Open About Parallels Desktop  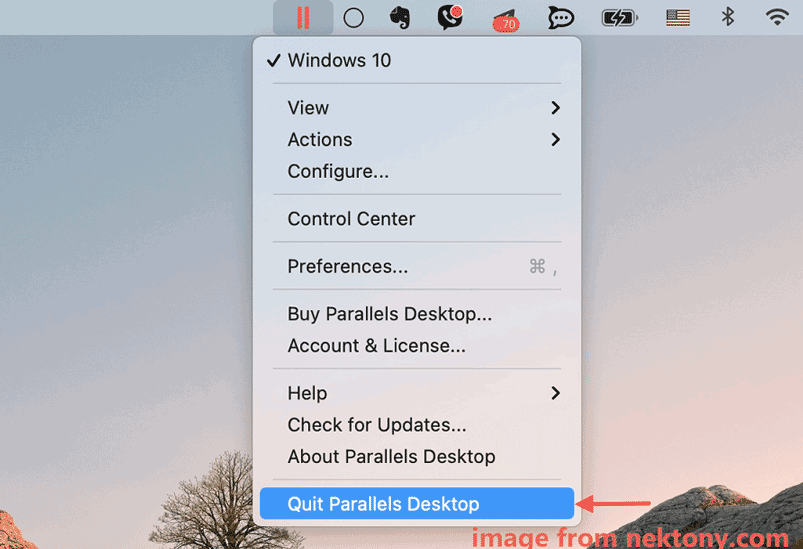pyautogui.click(x=417, y=456)
